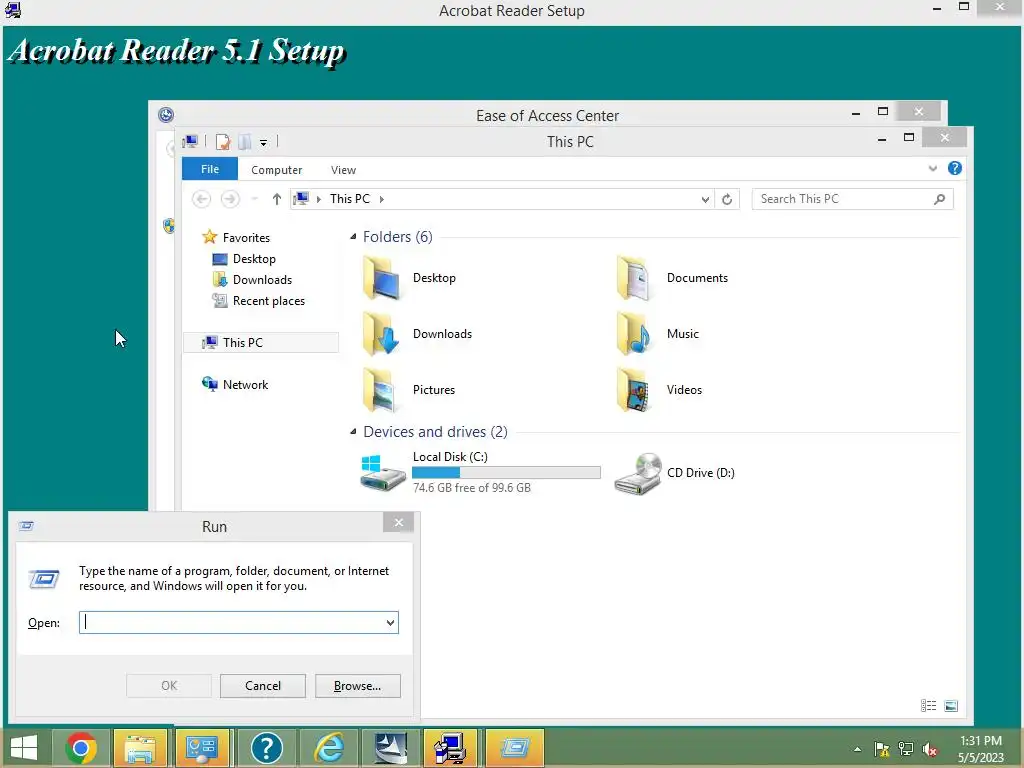Click the network tray icon
Viewport: 1024px width, 768px height.
point(906,749)
